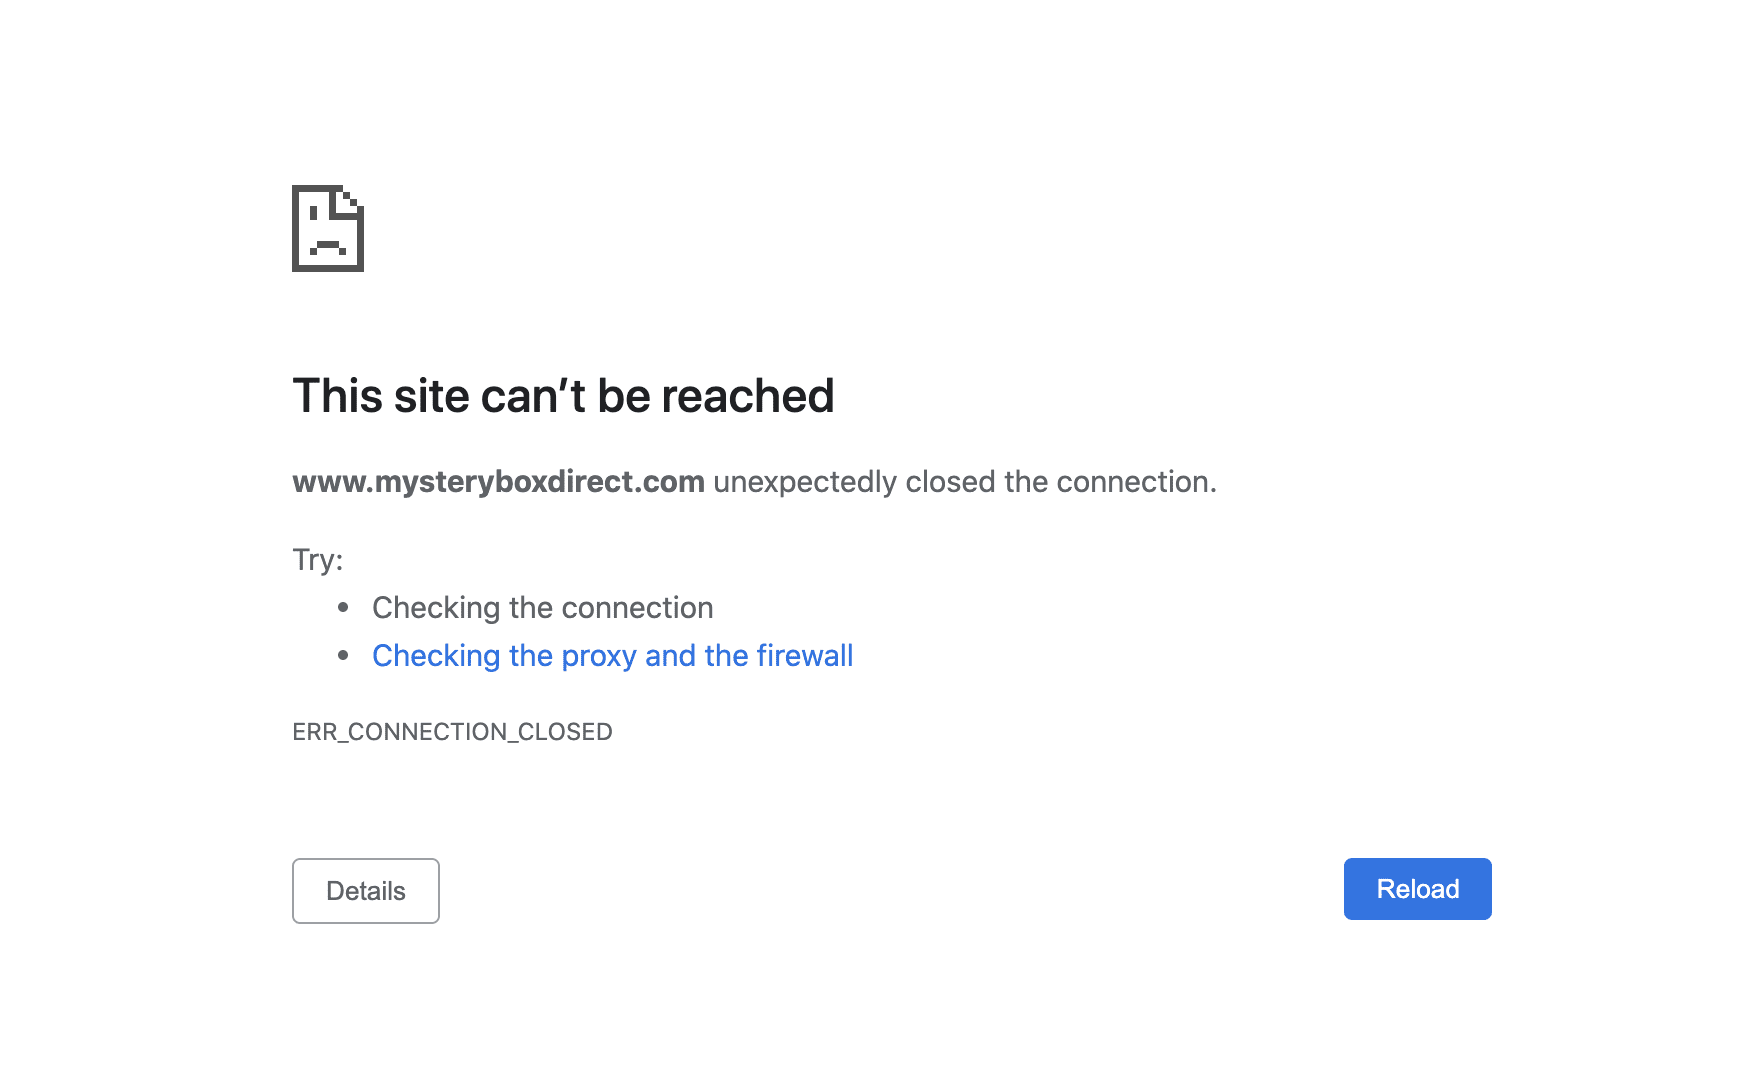Click "unexpectedly closed the connection" message text
1764x1088 pixels.
tap(964, 482)
